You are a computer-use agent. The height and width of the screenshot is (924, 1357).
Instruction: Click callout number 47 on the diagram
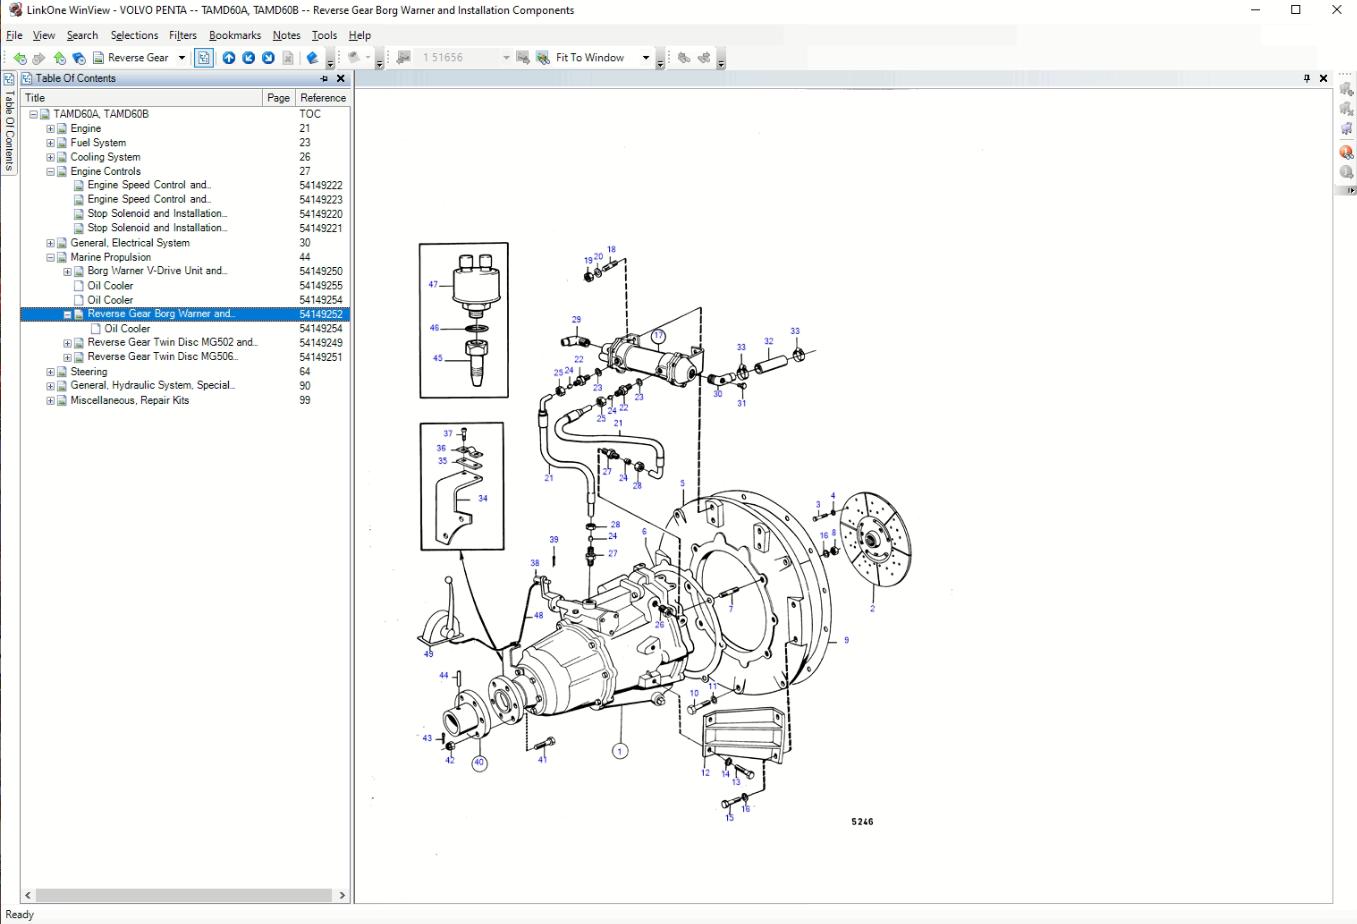[x=433, y=284]
